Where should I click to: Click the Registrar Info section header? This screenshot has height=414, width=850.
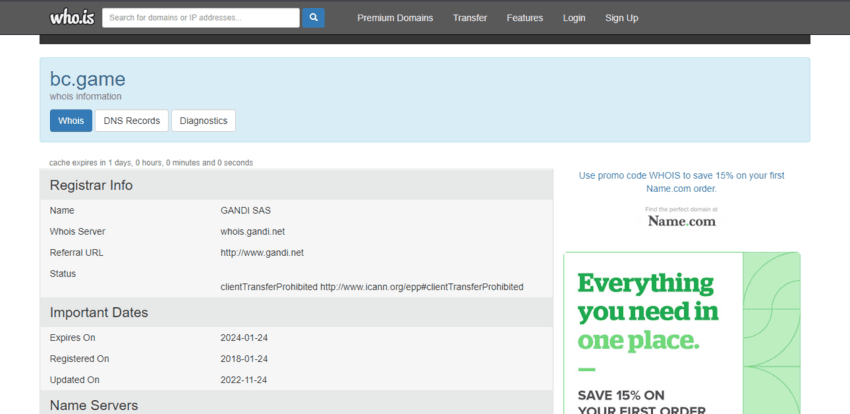92,185
